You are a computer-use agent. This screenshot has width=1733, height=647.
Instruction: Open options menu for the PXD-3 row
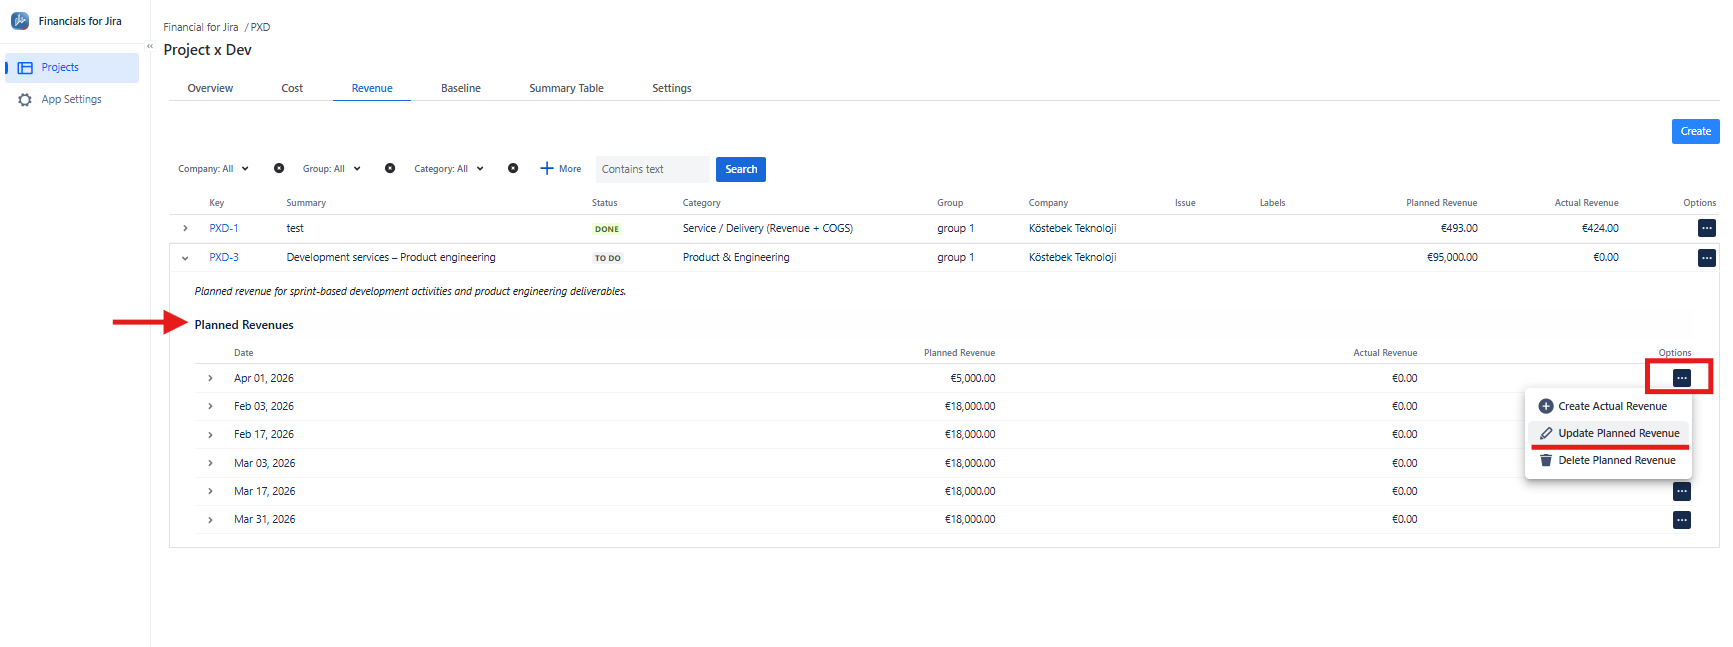click(1706, 258)
